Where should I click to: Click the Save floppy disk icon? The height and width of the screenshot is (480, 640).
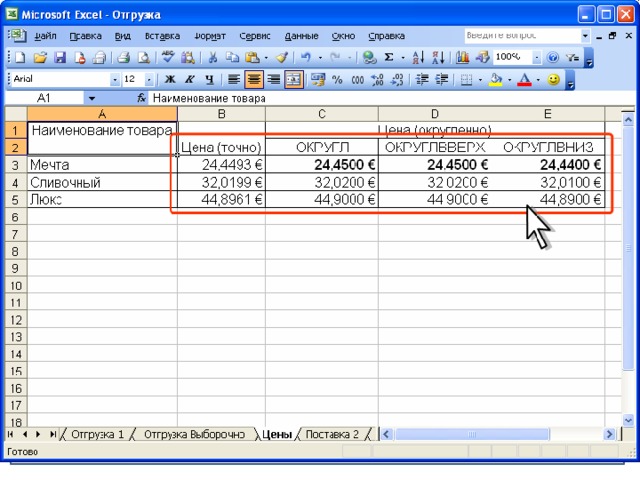coord(60,58)
